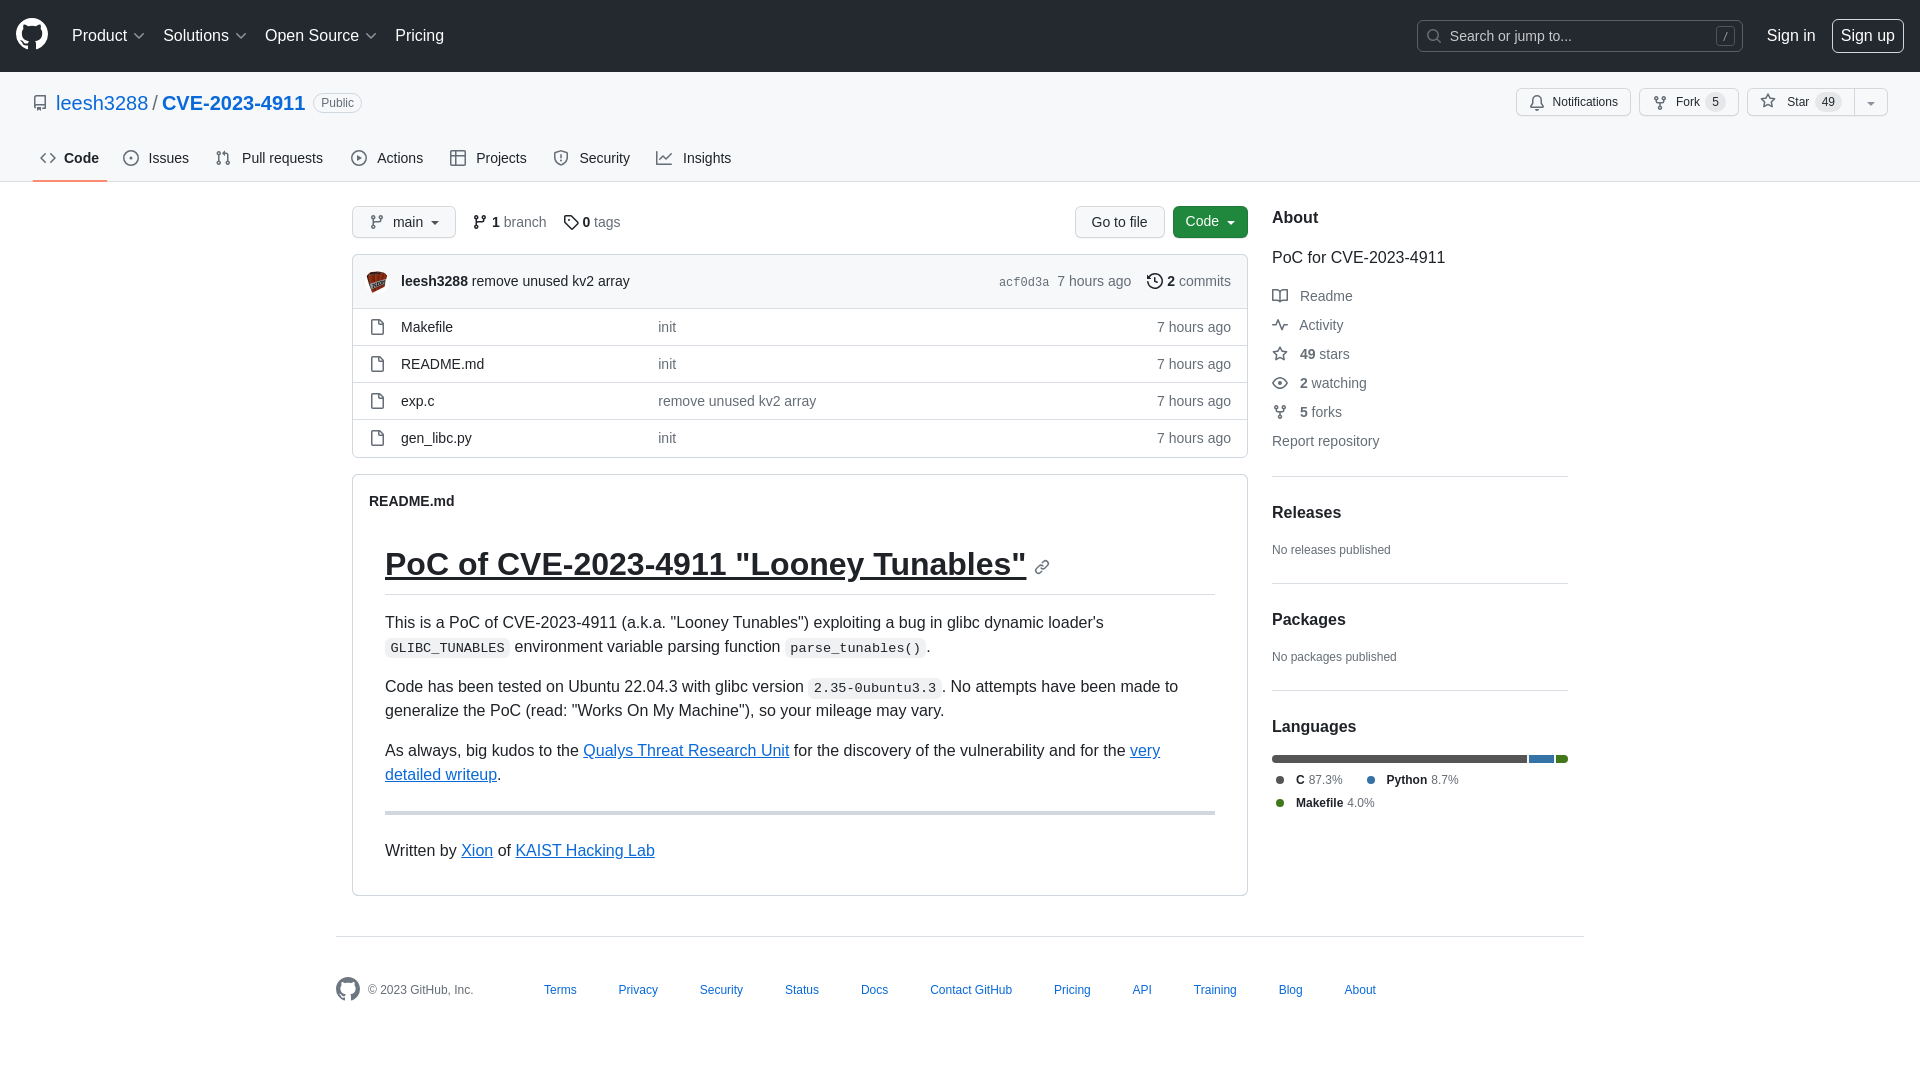This screenshot has width=1920, height=1080.
Task: View the 2 watching link
Action: 1319,383
